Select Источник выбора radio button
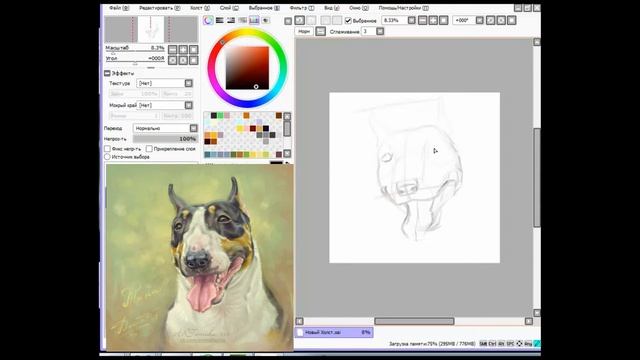640x360 pixels. coord(107,157)
